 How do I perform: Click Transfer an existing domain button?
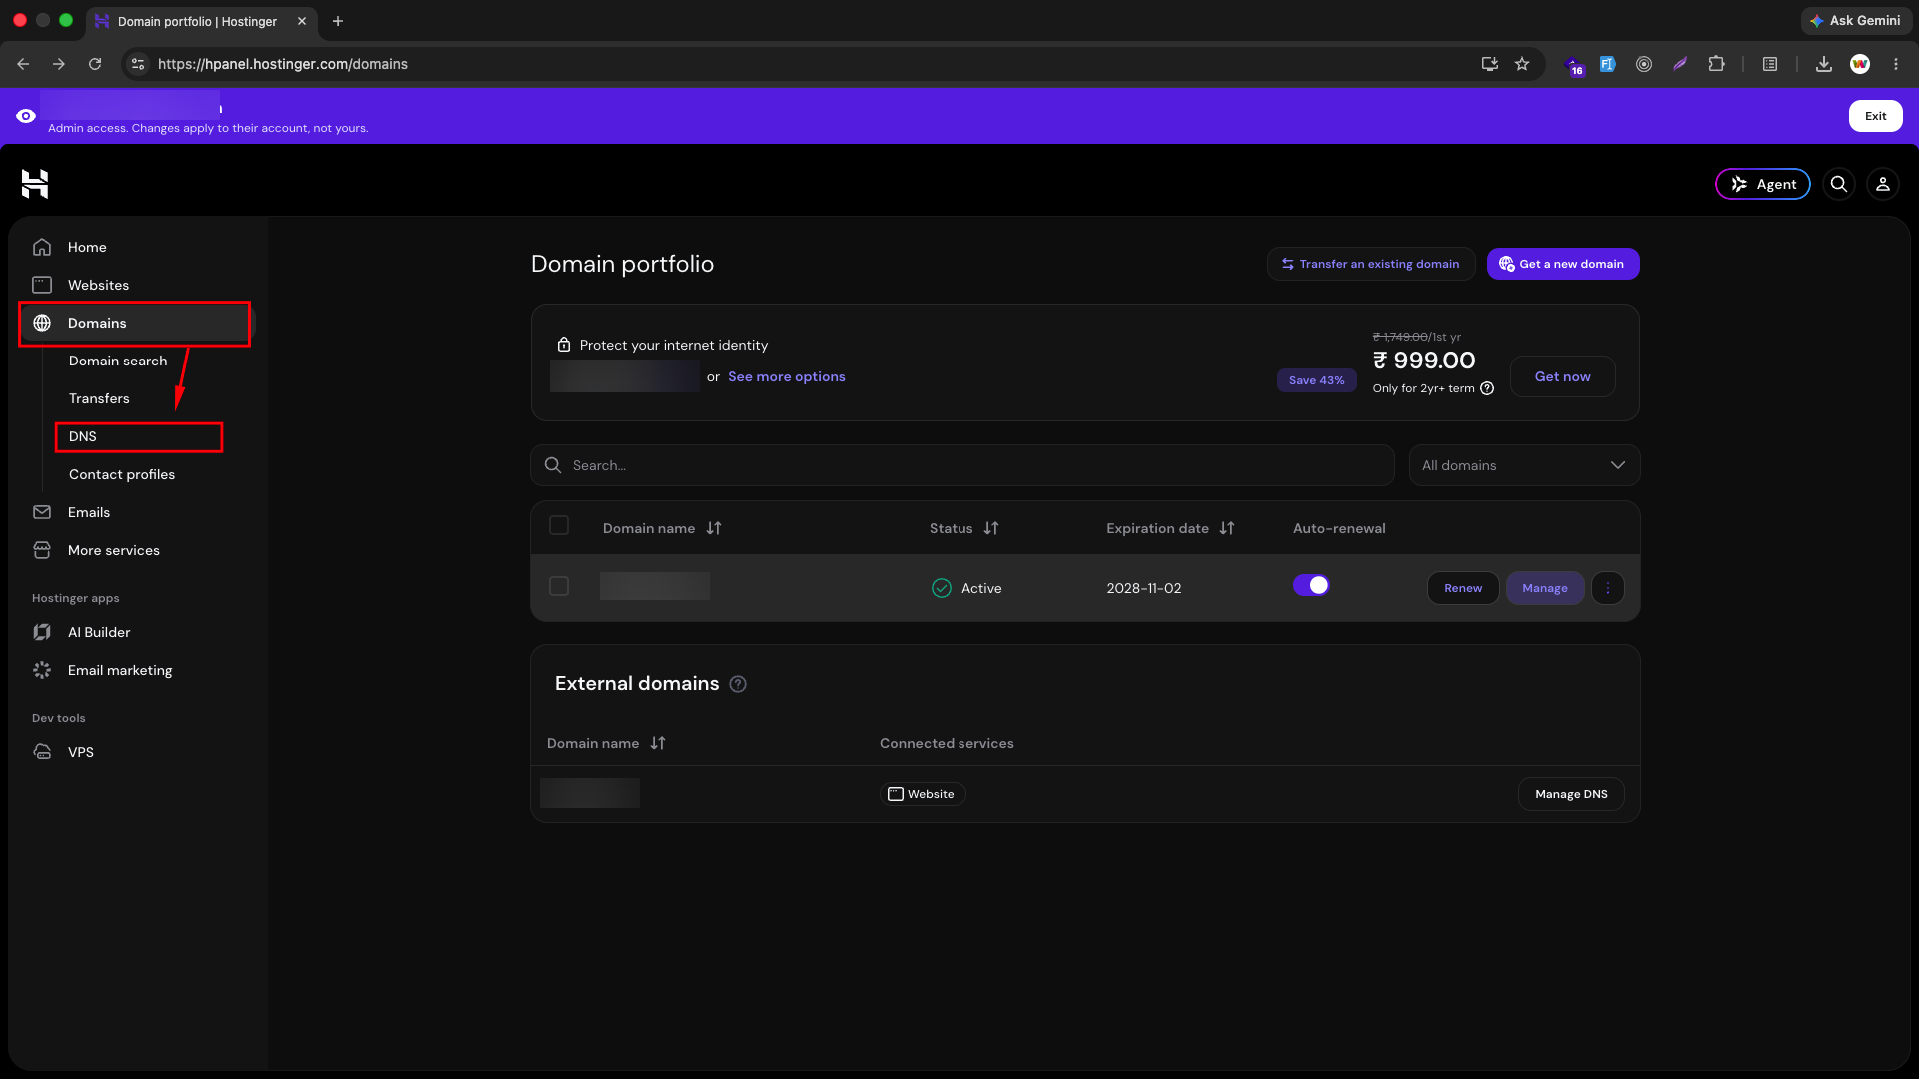1370,264
